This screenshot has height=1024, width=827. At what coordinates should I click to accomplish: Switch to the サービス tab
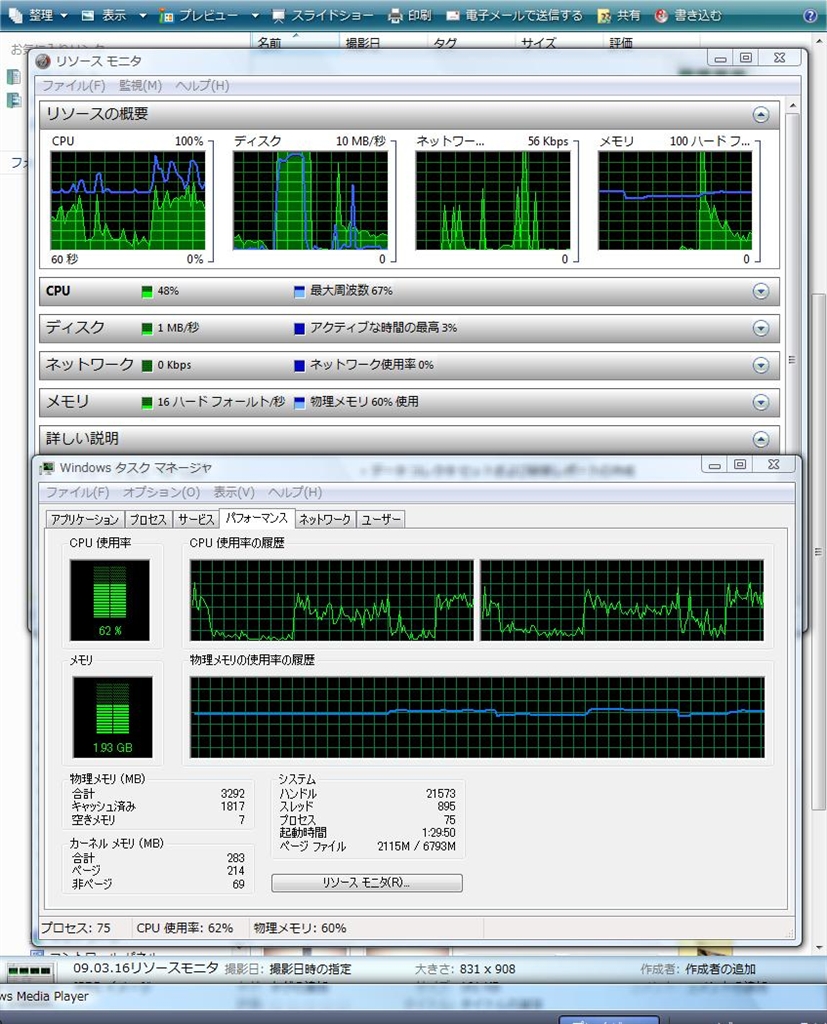[x=196, y=520]
